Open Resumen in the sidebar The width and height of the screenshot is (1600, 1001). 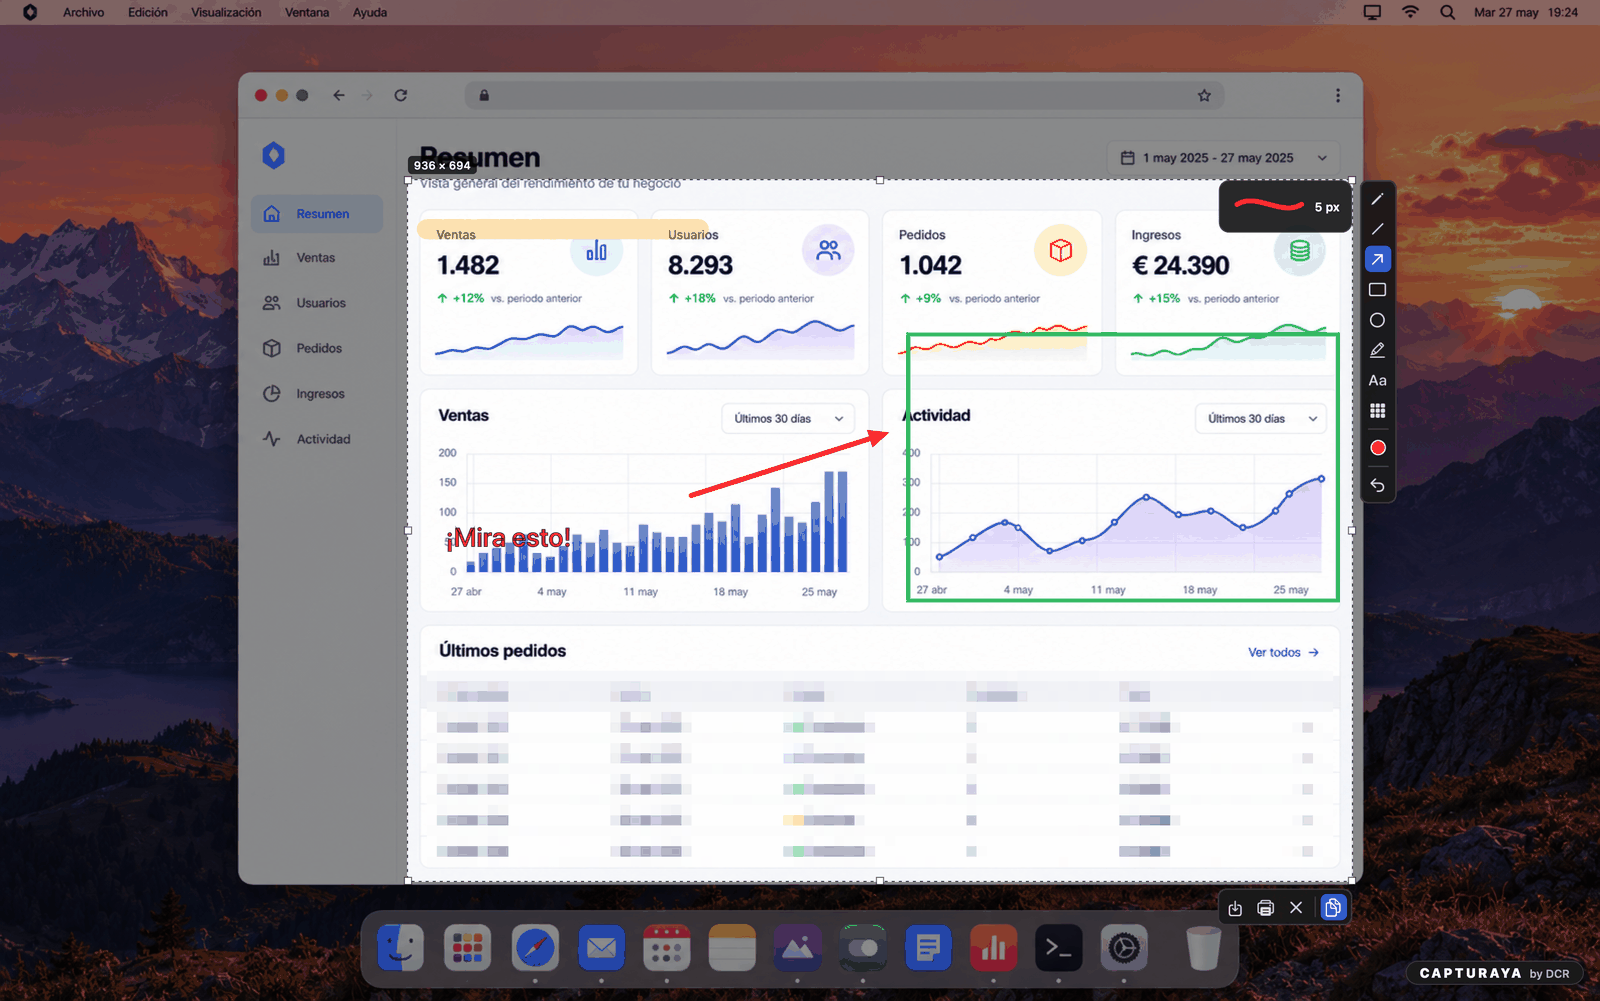tap(317, 214)
